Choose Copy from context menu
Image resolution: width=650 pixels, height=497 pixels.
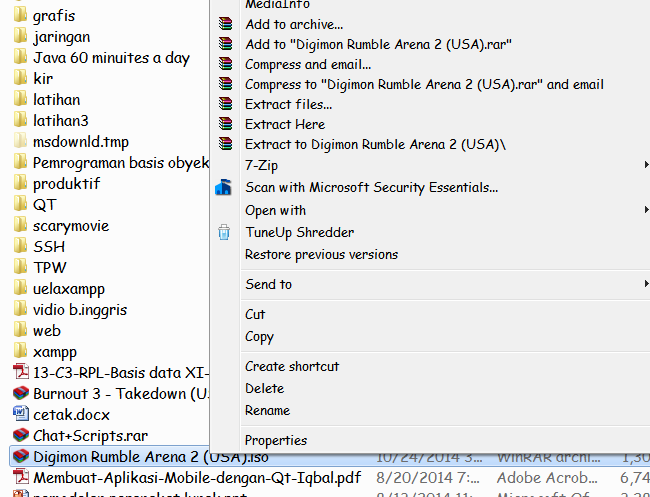[x=259, y=337]
